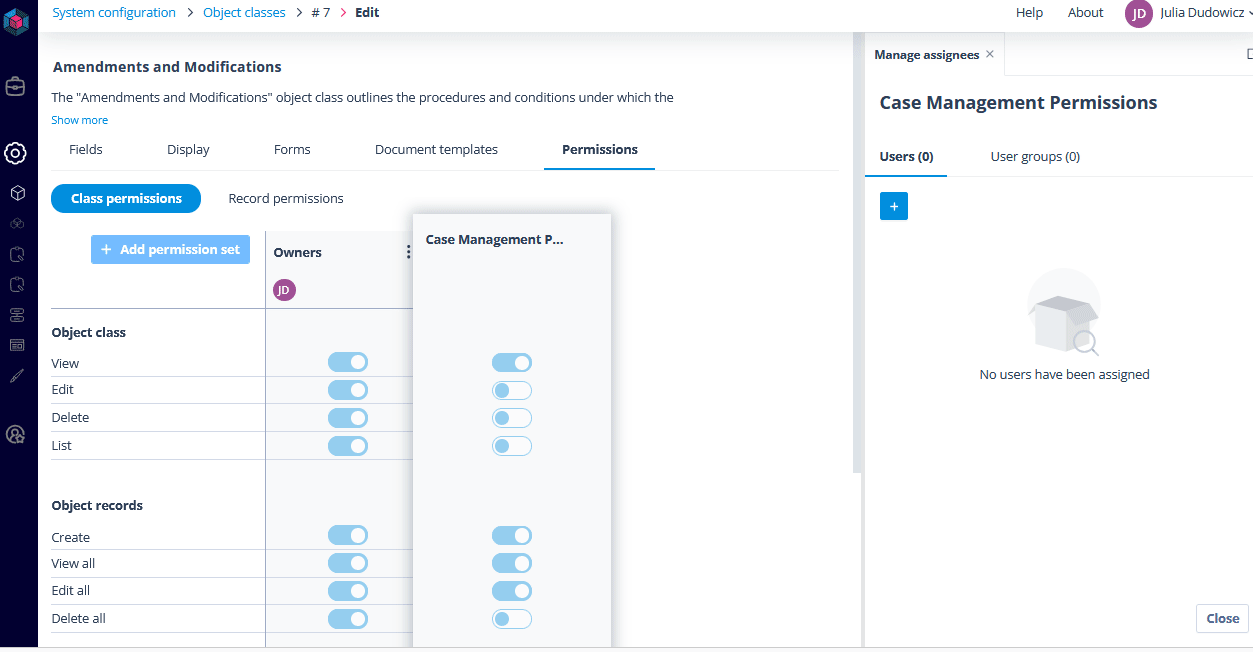This screenshot has width=1253, height=652.
Task: Click the Object records section label
Action: coord(97,506)
